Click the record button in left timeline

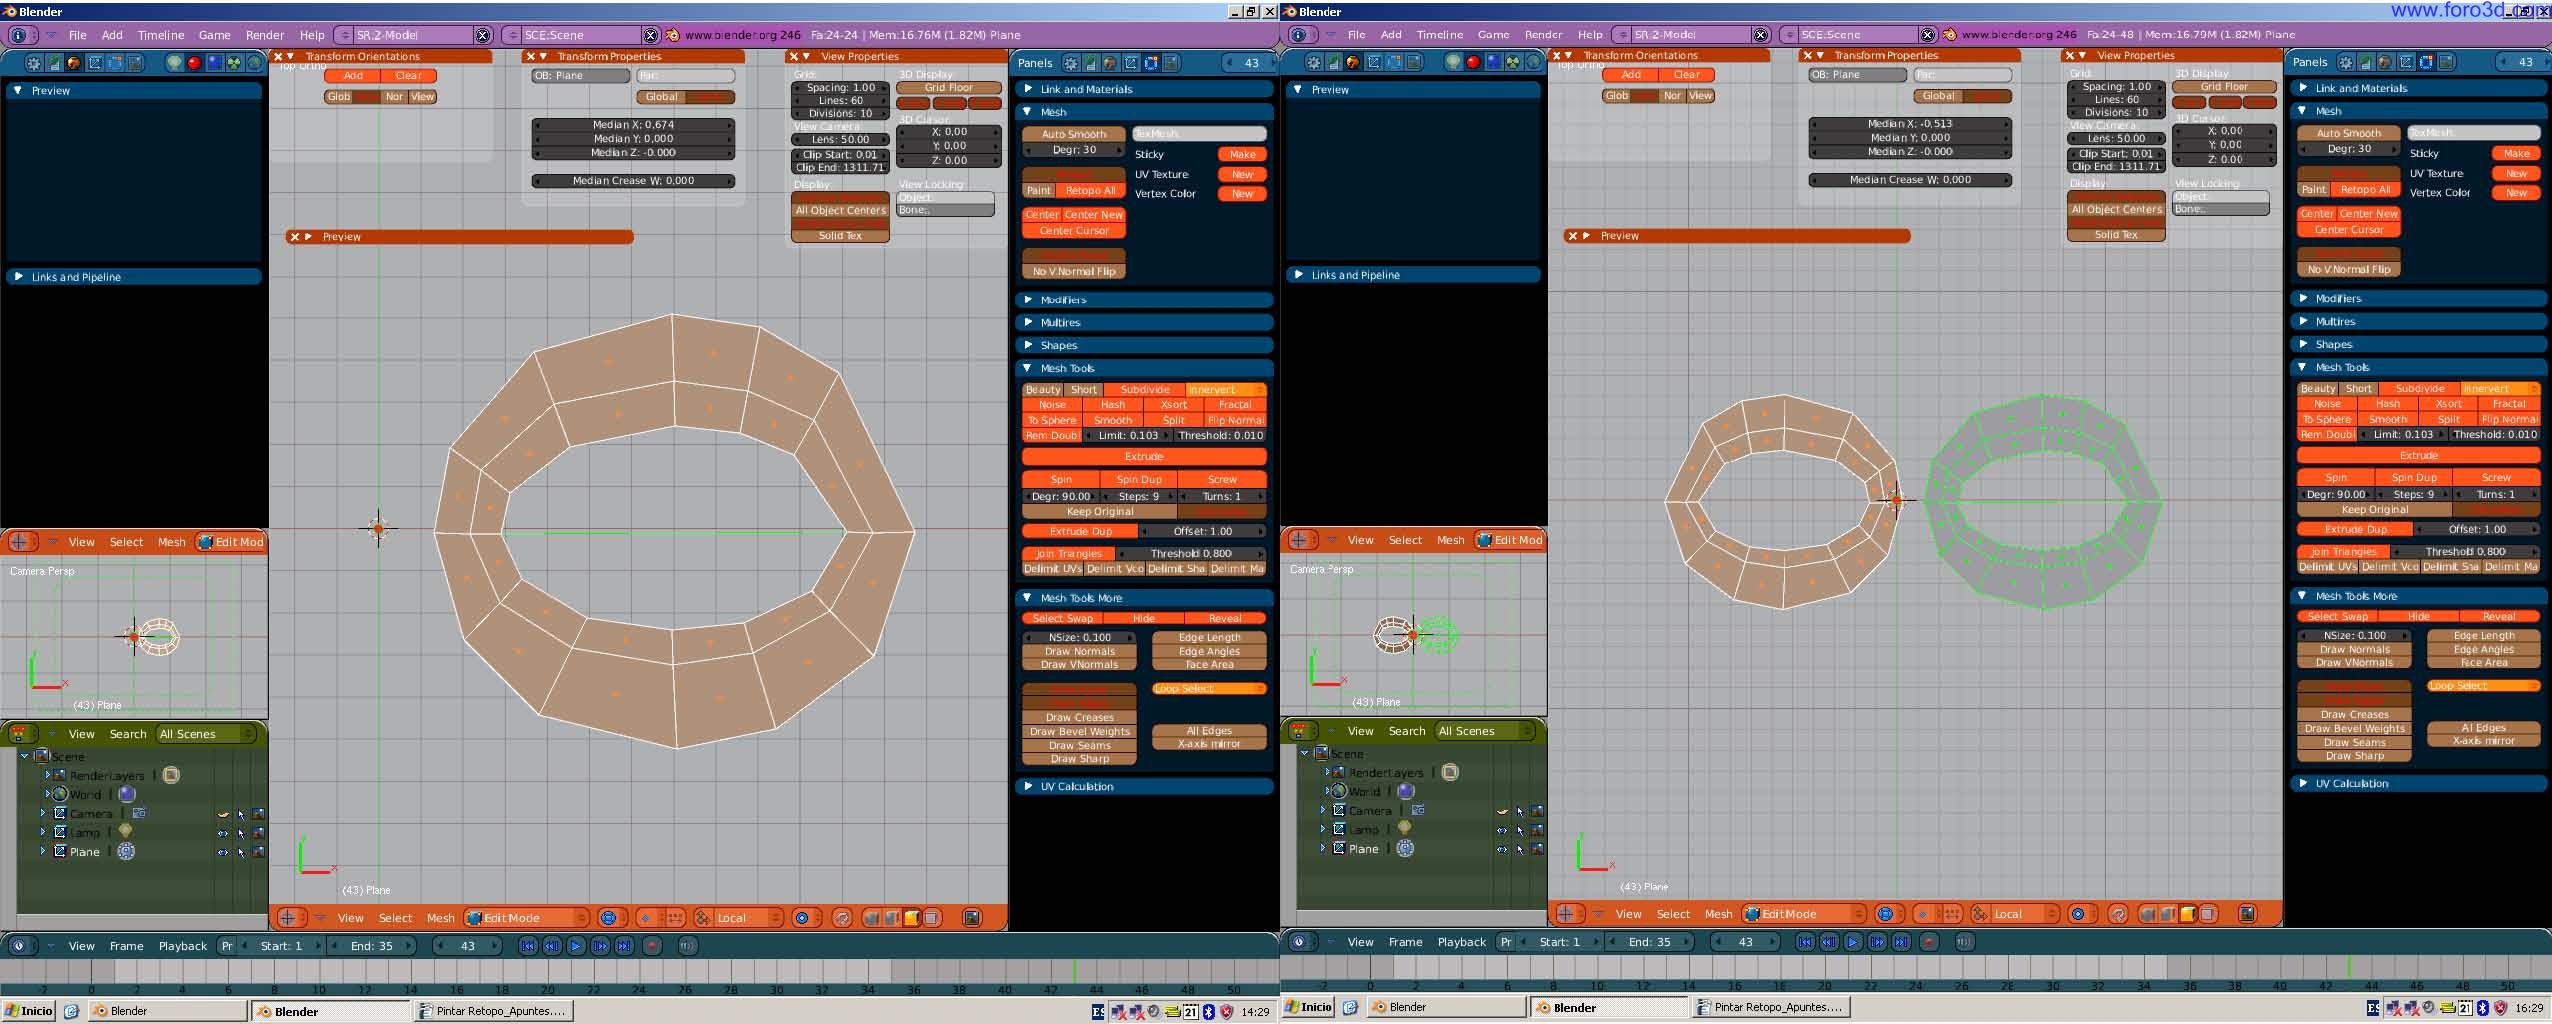point(652,945)
